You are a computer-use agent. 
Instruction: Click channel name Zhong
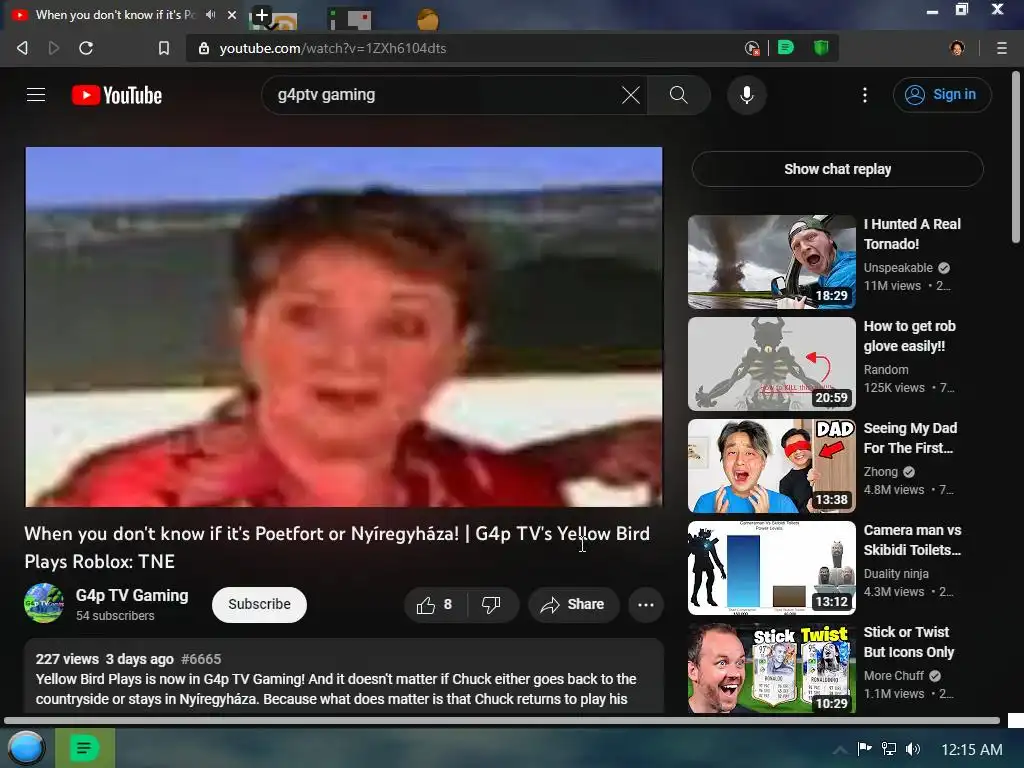pyautogui.click(x=880, y=472)
